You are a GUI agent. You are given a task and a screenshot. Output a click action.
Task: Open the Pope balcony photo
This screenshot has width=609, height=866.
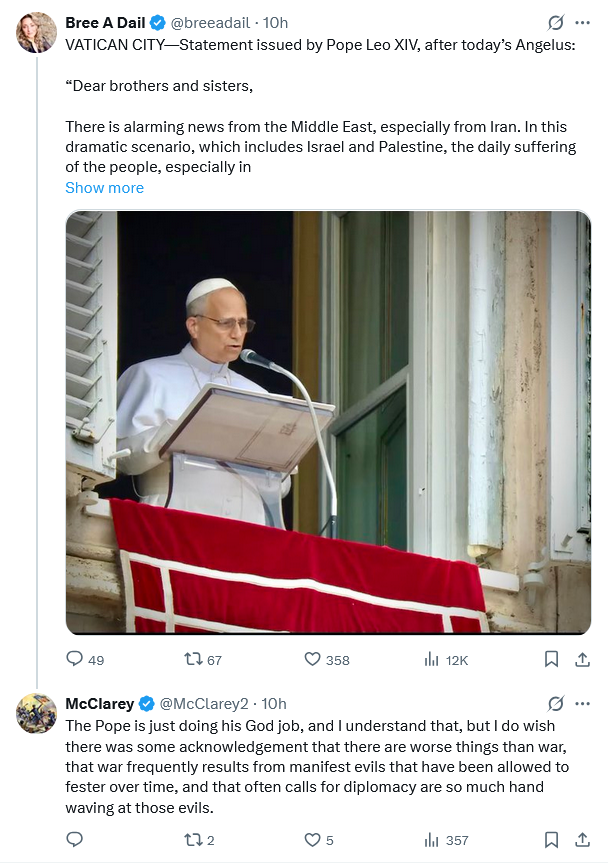pyautogui.click(x=328, y=422)
